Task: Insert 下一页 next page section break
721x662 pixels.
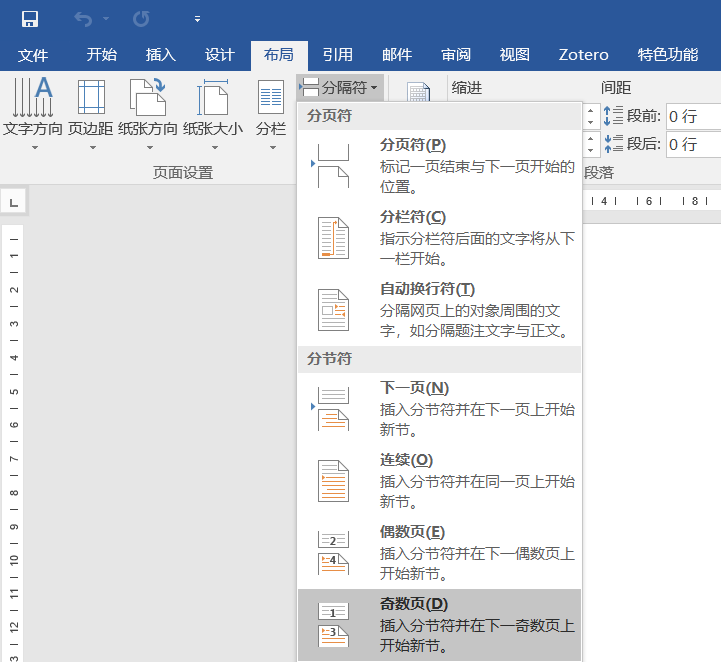Action: click(x=440, y=408)
